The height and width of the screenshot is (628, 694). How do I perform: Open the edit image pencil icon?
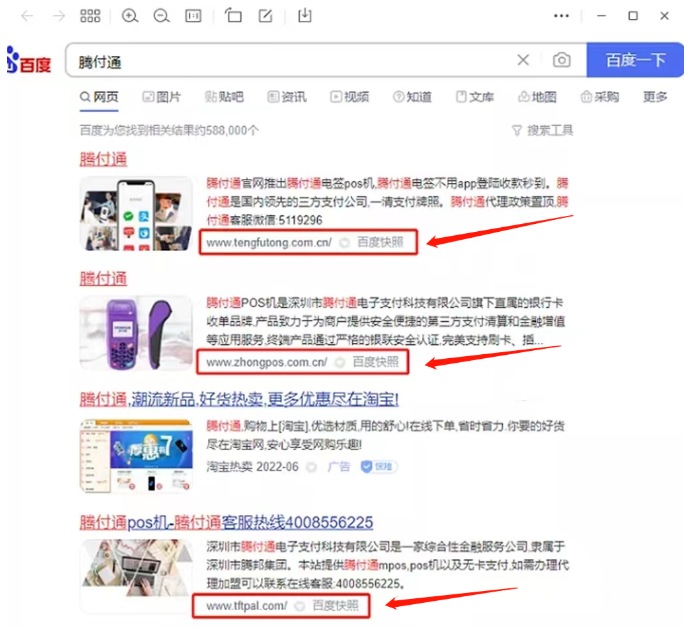[265, 16]
